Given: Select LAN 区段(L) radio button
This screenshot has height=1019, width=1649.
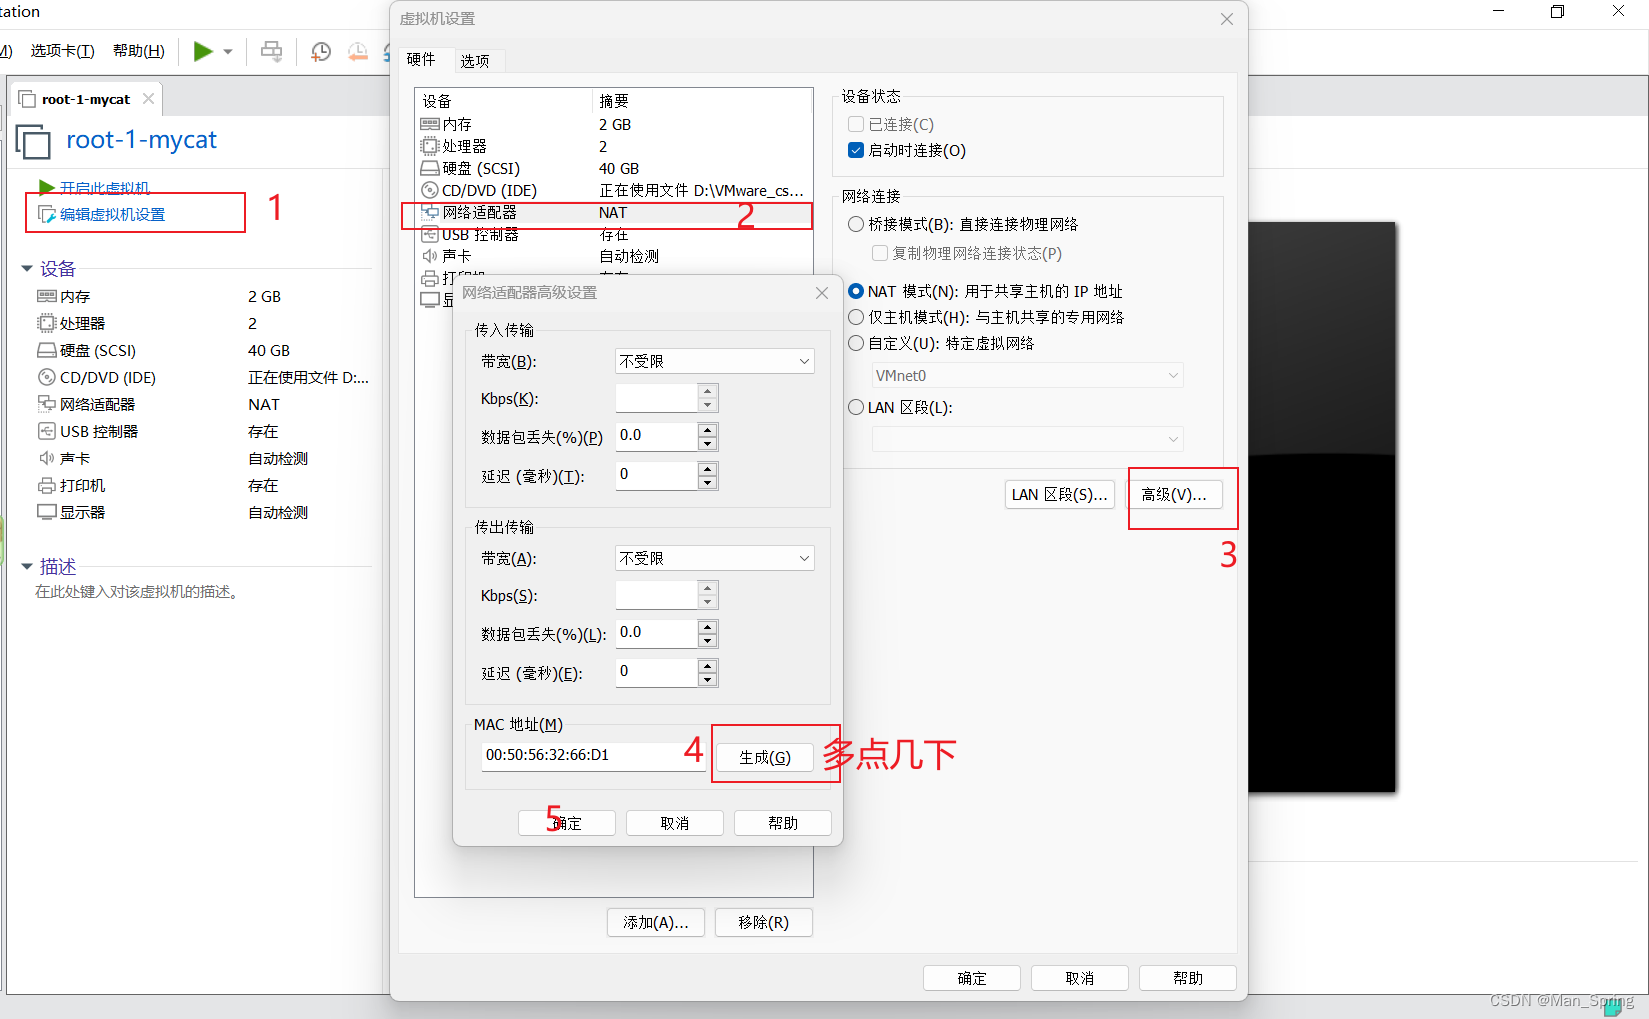Looking at the screenshot, I should click(x=856, y=407).
